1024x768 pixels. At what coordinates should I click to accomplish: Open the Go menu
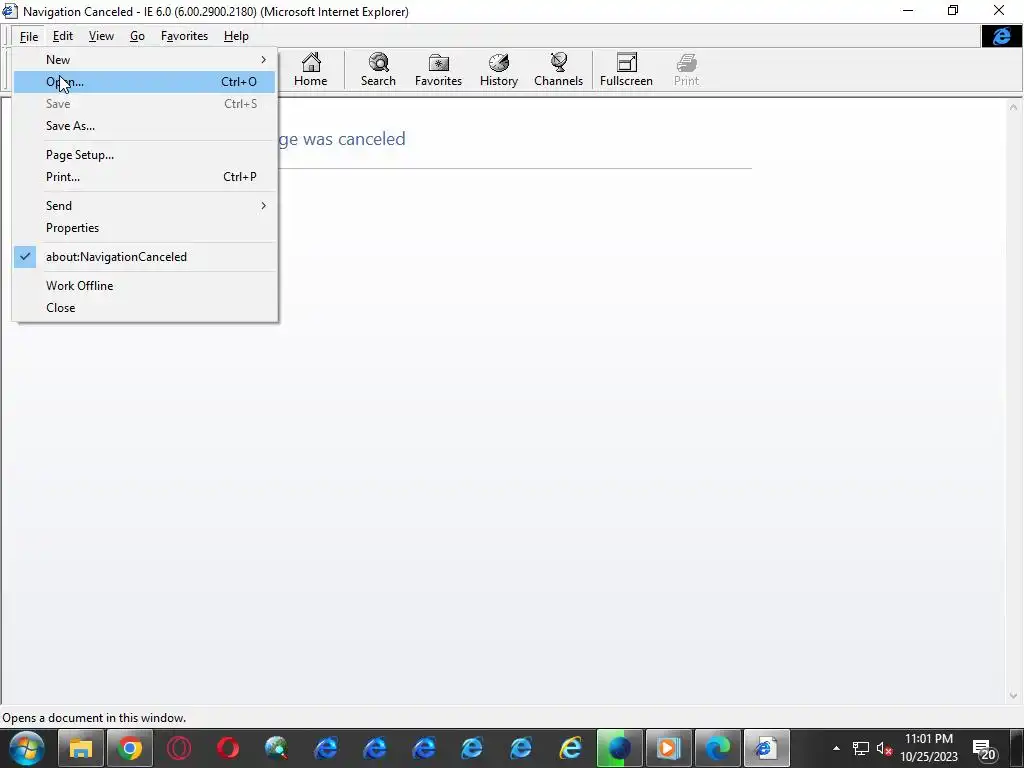(137, 37)
